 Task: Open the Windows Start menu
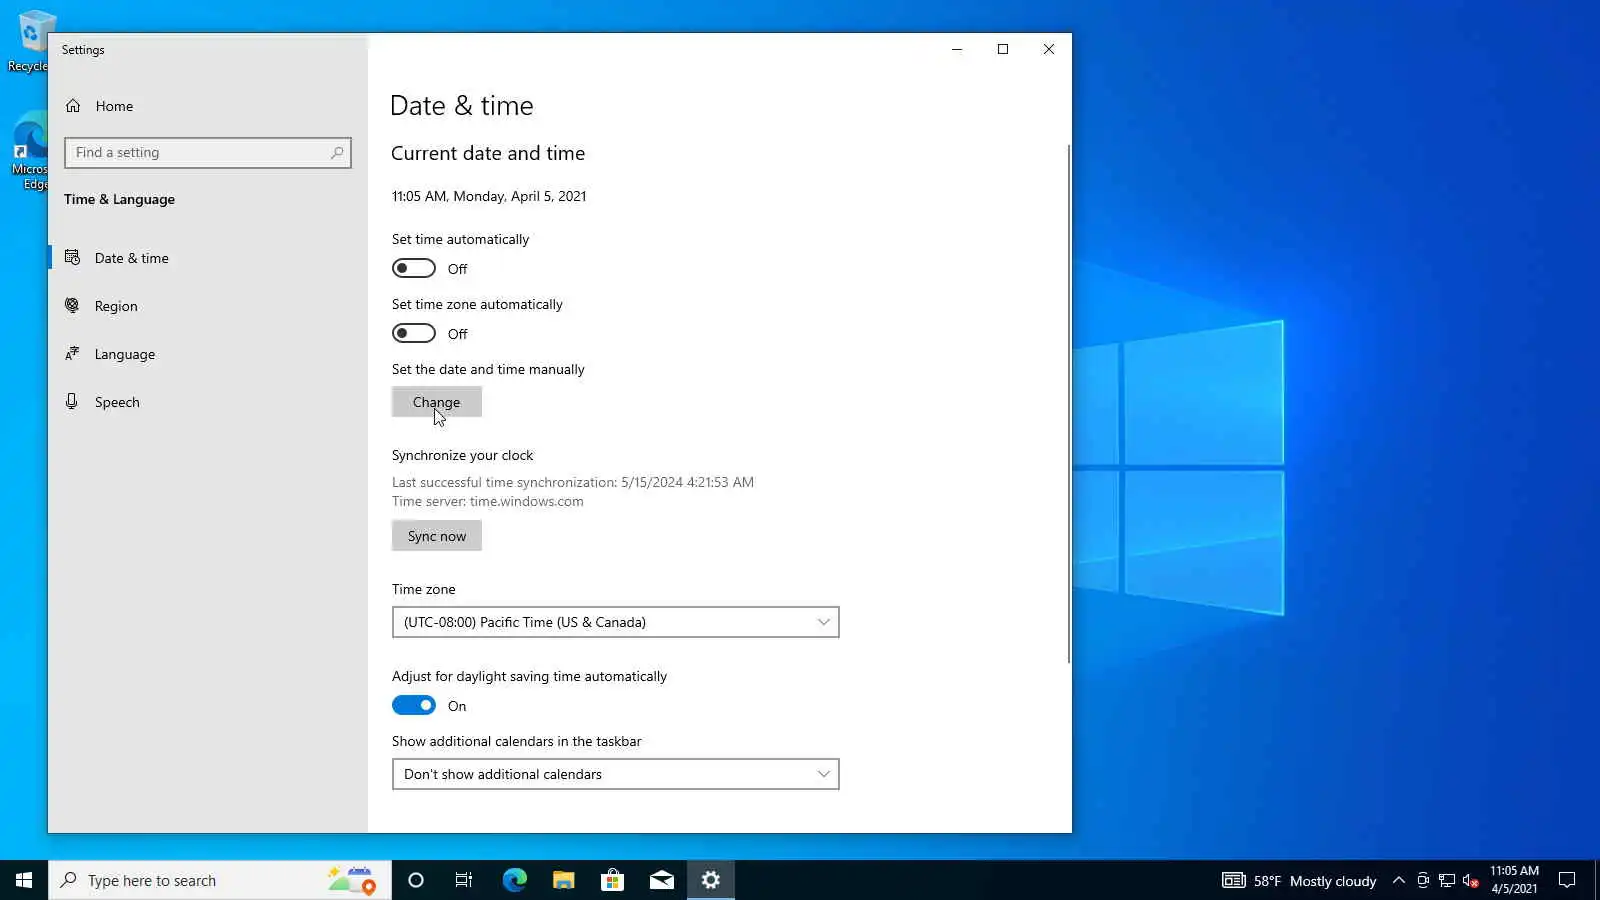(24, 880)
